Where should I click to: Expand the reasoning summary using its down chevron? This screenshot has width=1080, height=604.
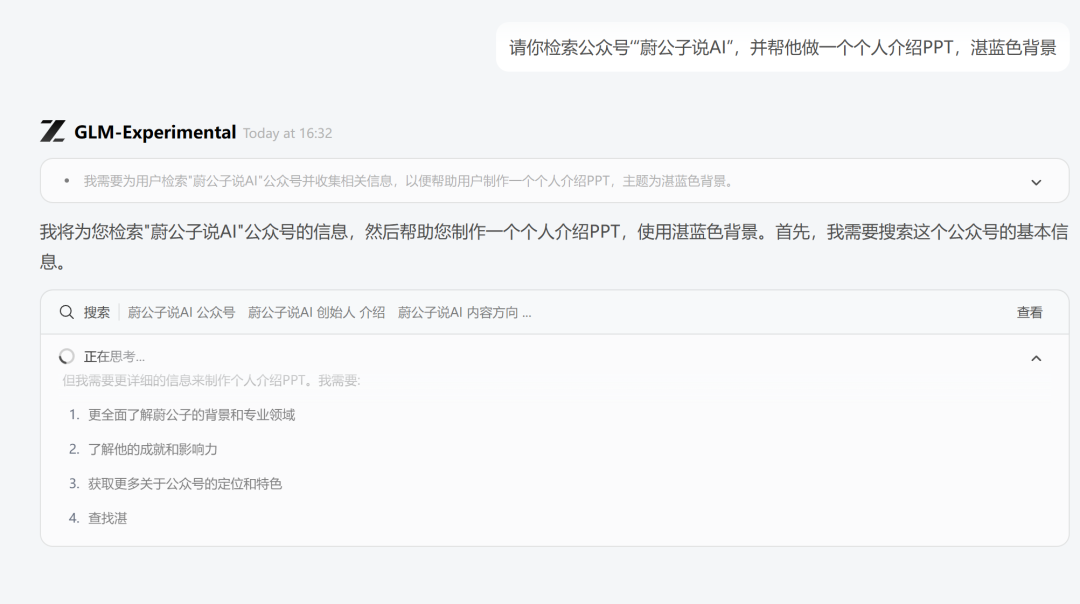point(1036,181)
